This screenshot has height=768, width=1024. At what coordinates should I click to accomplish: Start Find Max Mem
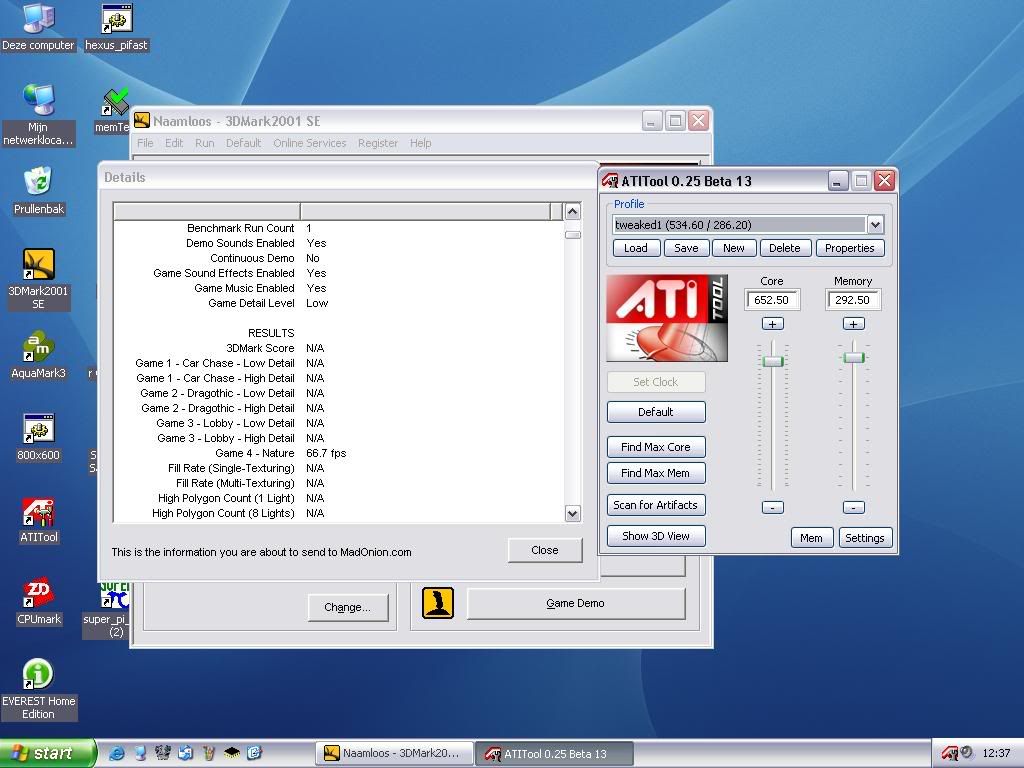(x=656, y=473)
